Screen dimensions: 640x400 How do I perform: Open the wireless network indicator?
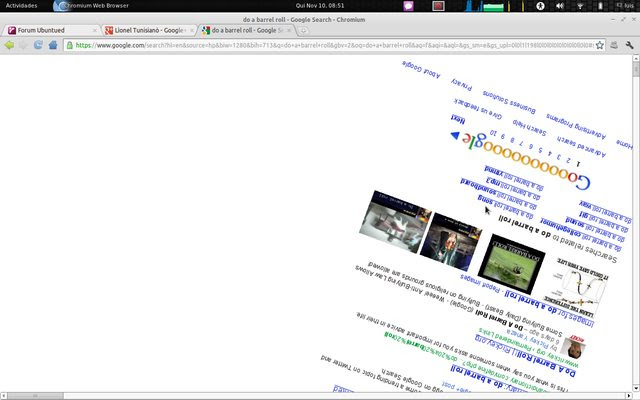pos(580,6)
